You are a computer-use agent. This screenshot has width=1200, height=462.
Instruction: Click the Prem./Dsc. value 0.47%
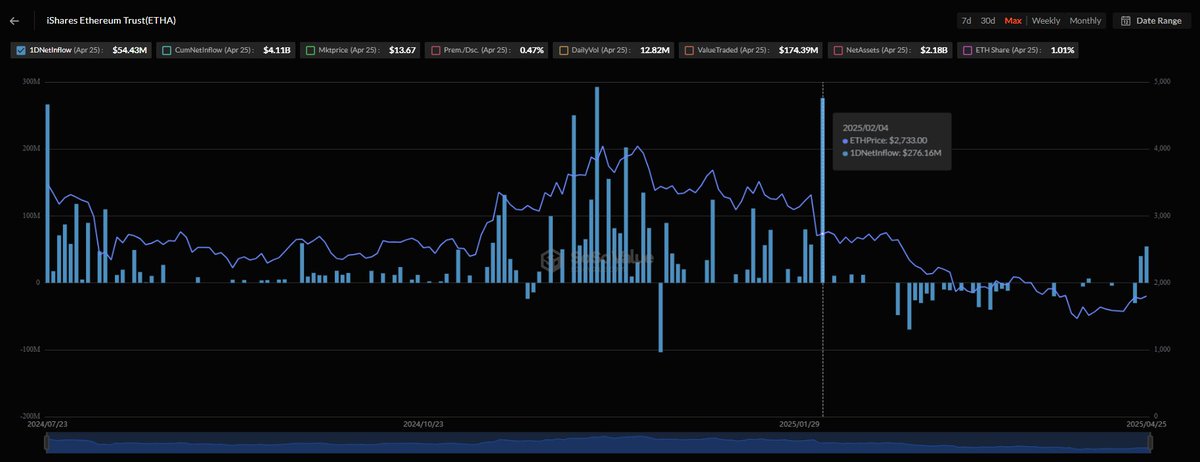[532, 50]
